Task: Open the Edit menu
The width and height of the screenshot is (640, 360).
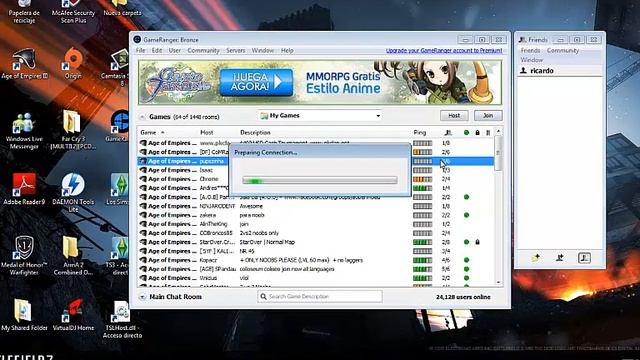Action: [x=157, y=51]
